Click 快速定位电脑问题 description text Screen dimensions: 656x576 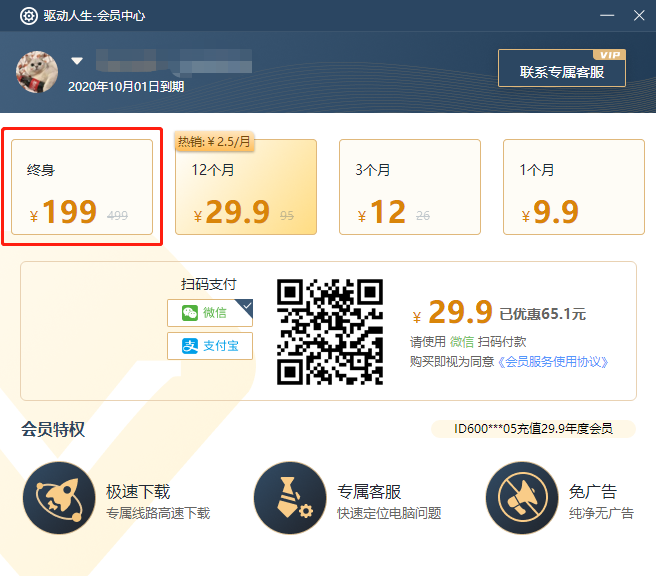click(x=390, y=513)
